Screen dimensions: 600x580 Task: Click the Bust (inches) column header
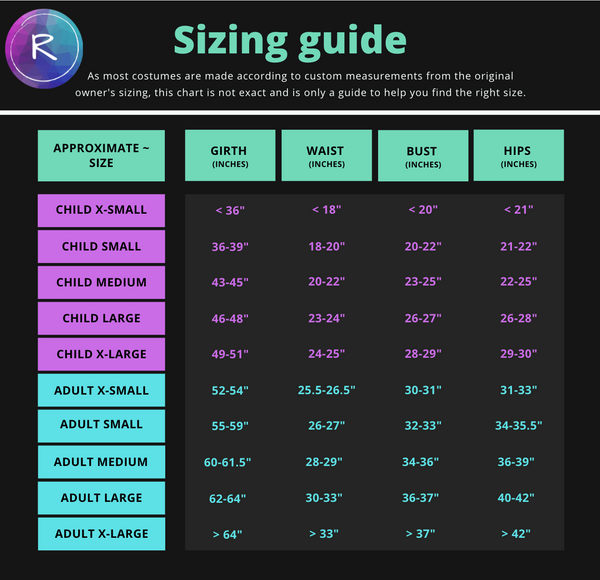pos(422,155)
